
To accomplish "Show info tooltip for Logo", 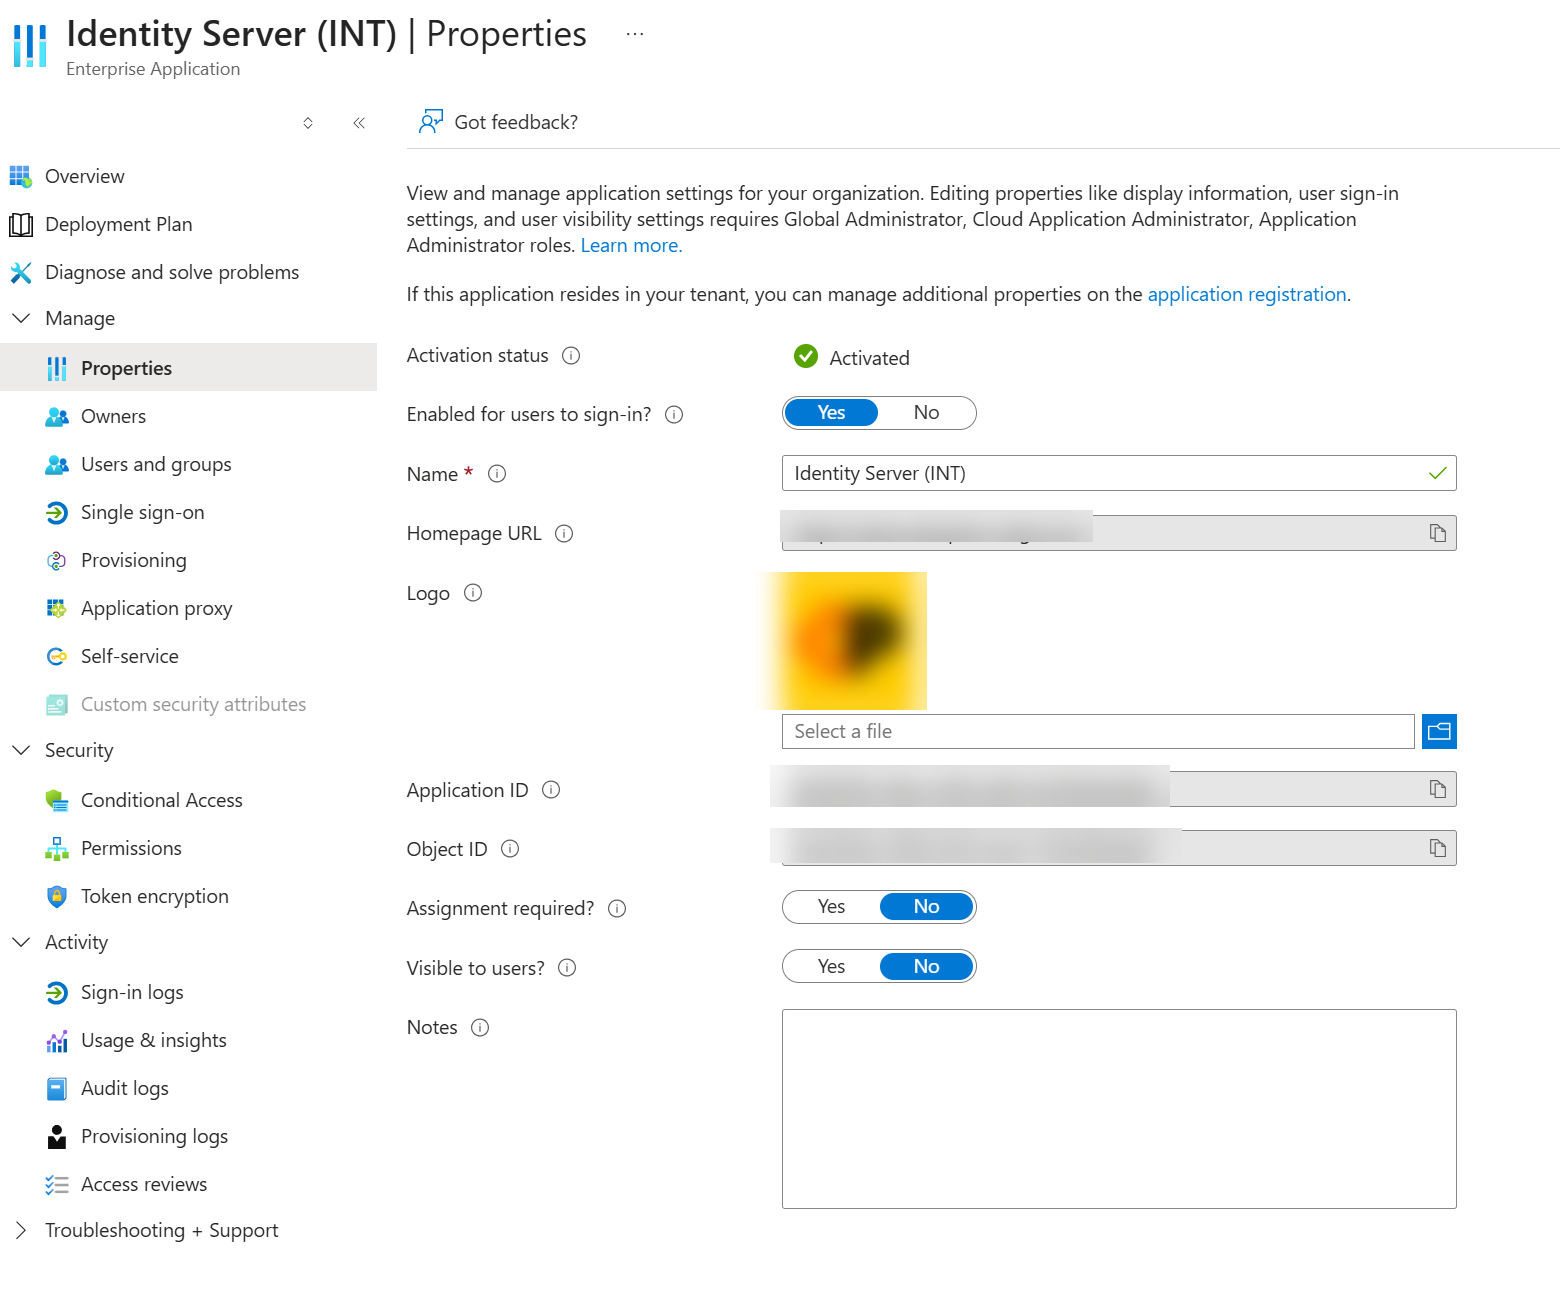I will point(473,593).
